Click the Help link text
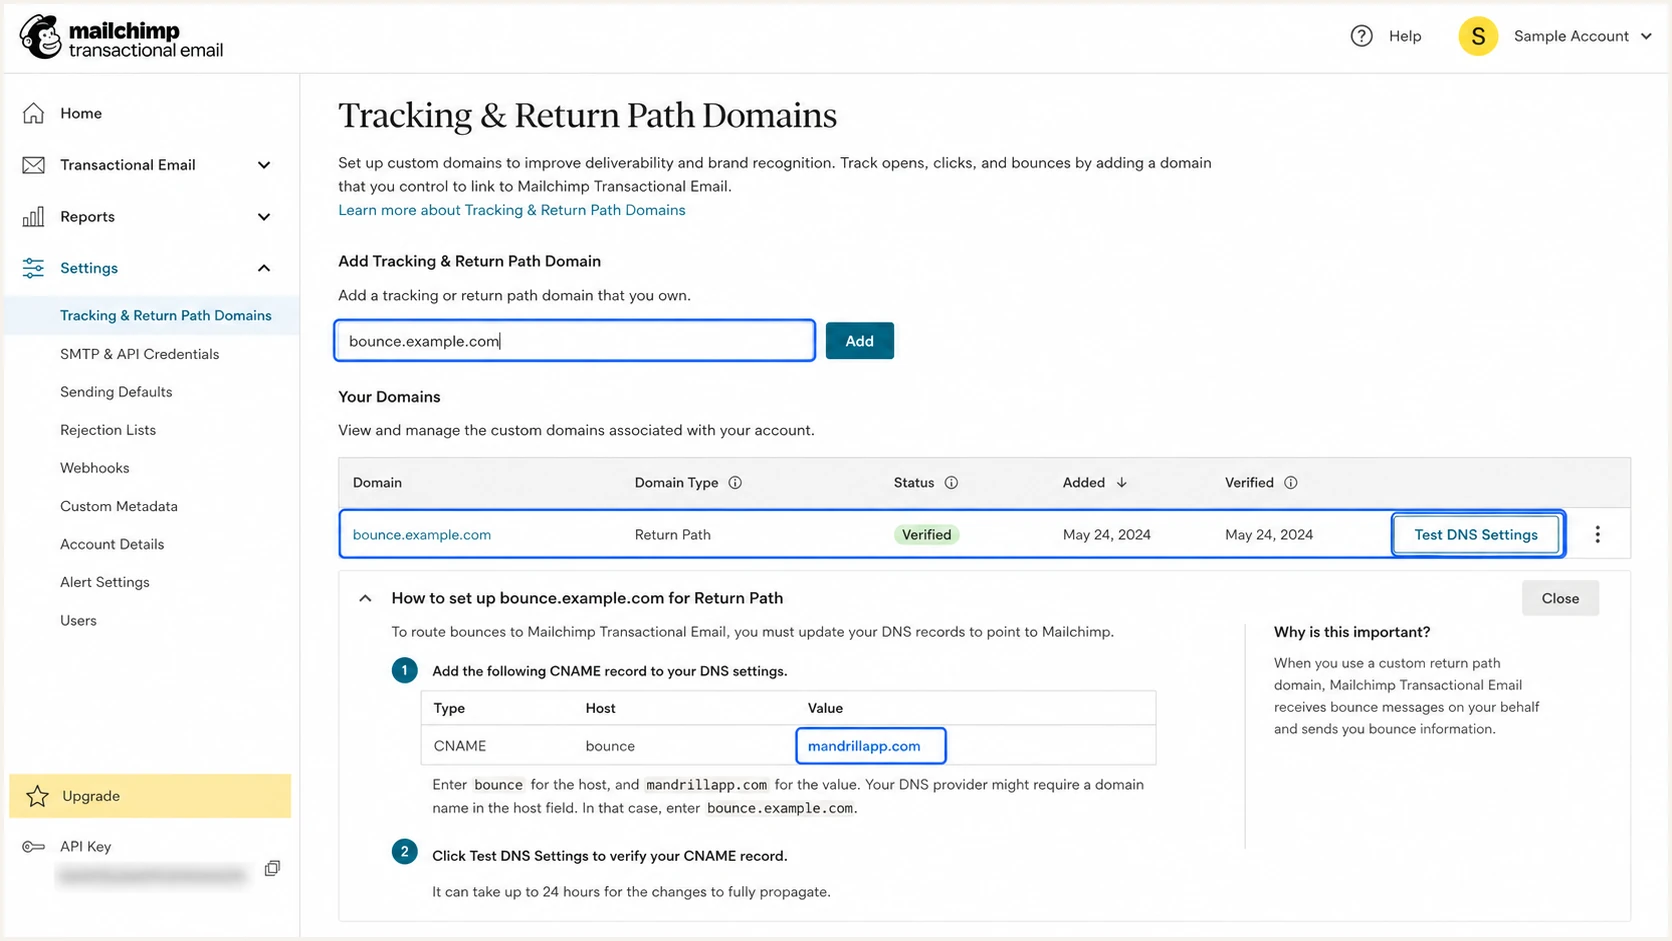 pyautogui.click(x=1405, y=36)
